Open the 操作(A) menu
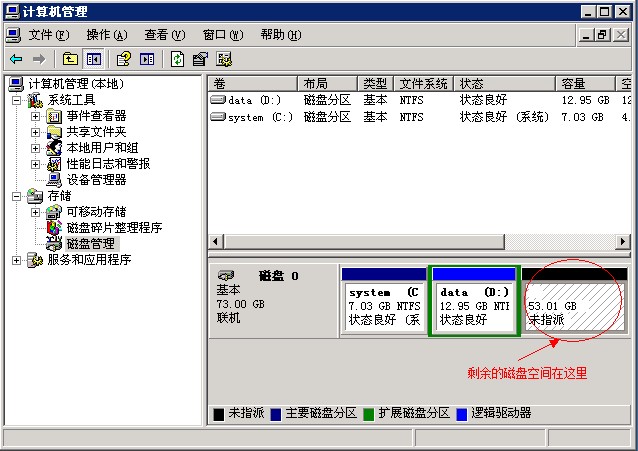638x451 pixels. [106, 34]
